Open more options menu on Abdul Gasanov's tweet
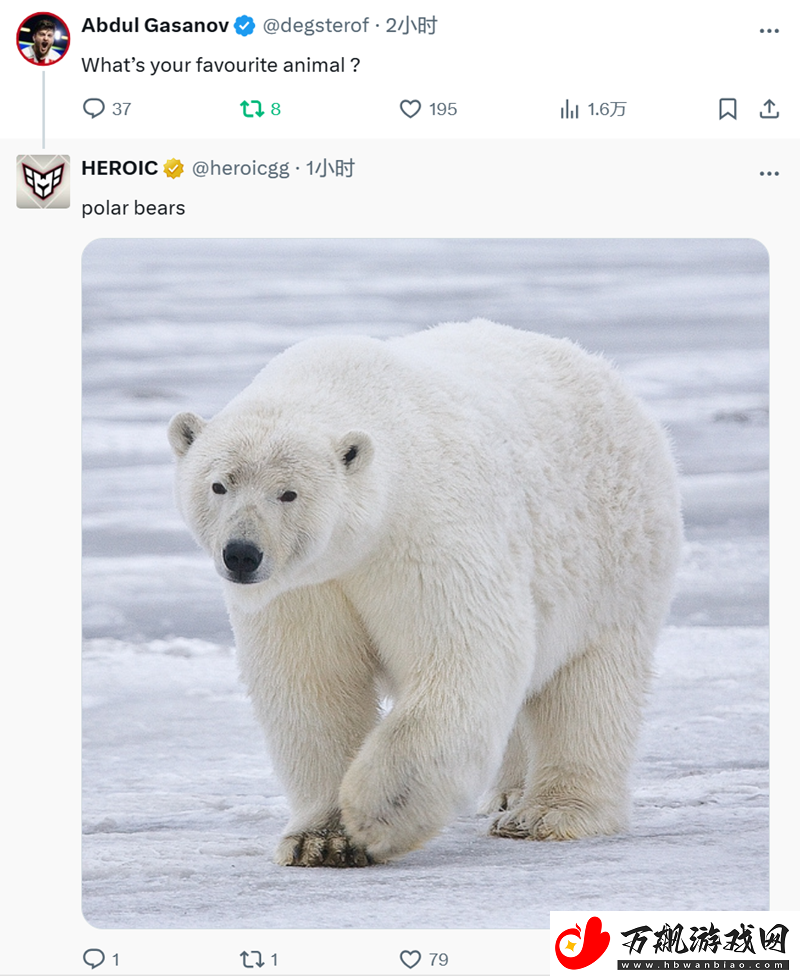This screenshot has height=976, width=800. [x=769, y=30]
